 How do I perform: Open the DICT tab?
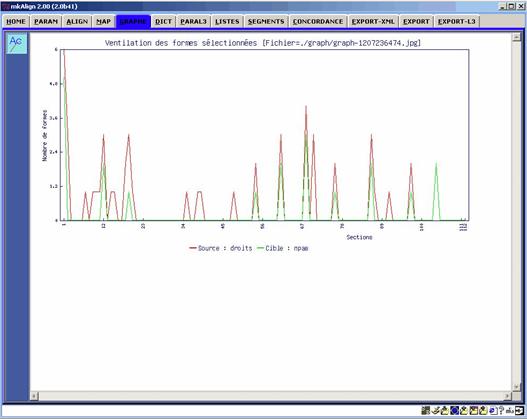(163, 22)
